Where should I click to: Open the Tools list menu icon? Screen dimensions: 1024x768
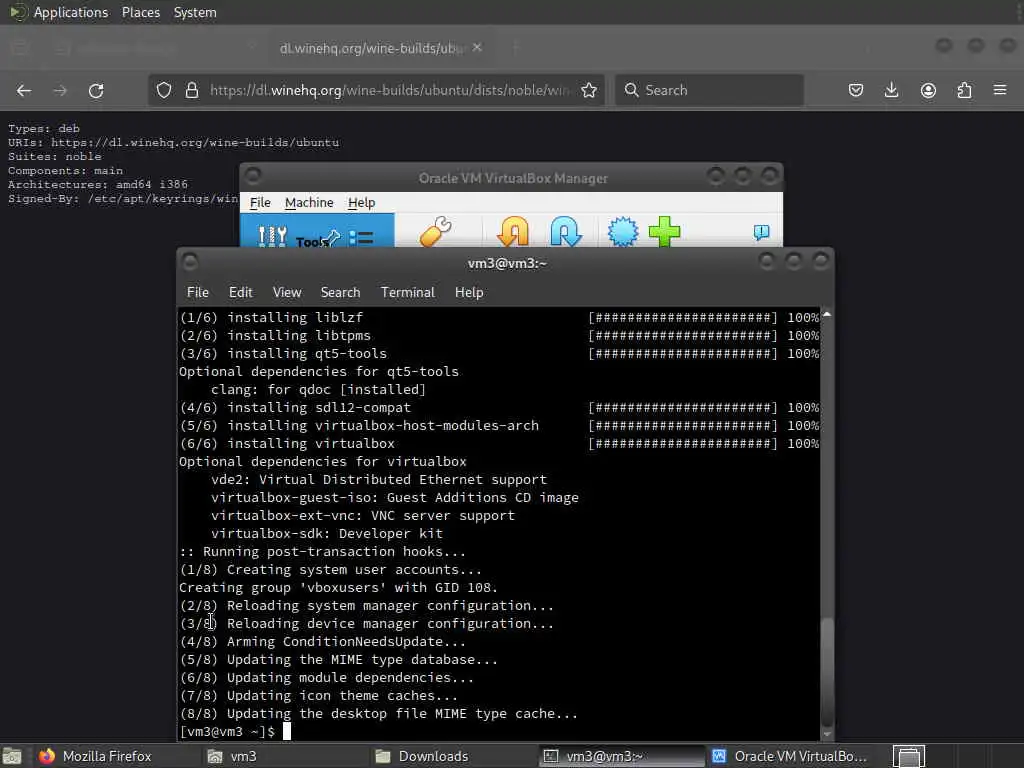point(361,238)
